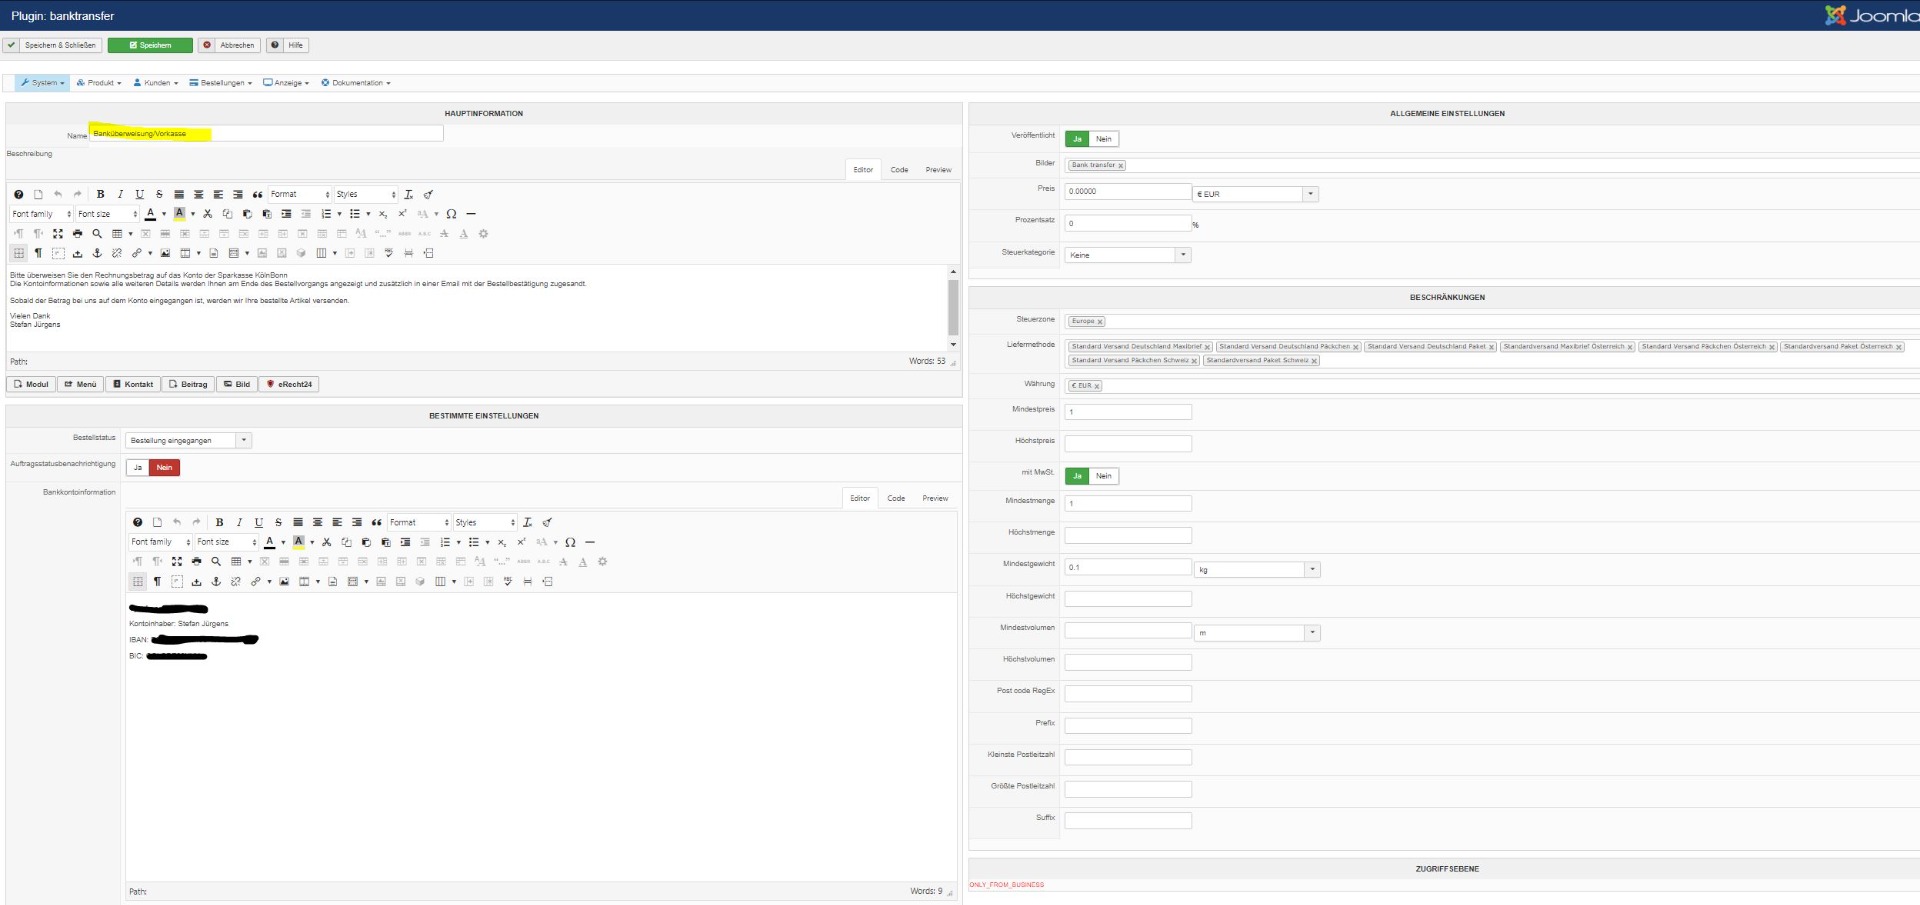Image resolution: width=1920 pixels, height=905 pixels.
Task: Insert special character (Omega) in Beschreibung editor
Action: coord(452,214)
